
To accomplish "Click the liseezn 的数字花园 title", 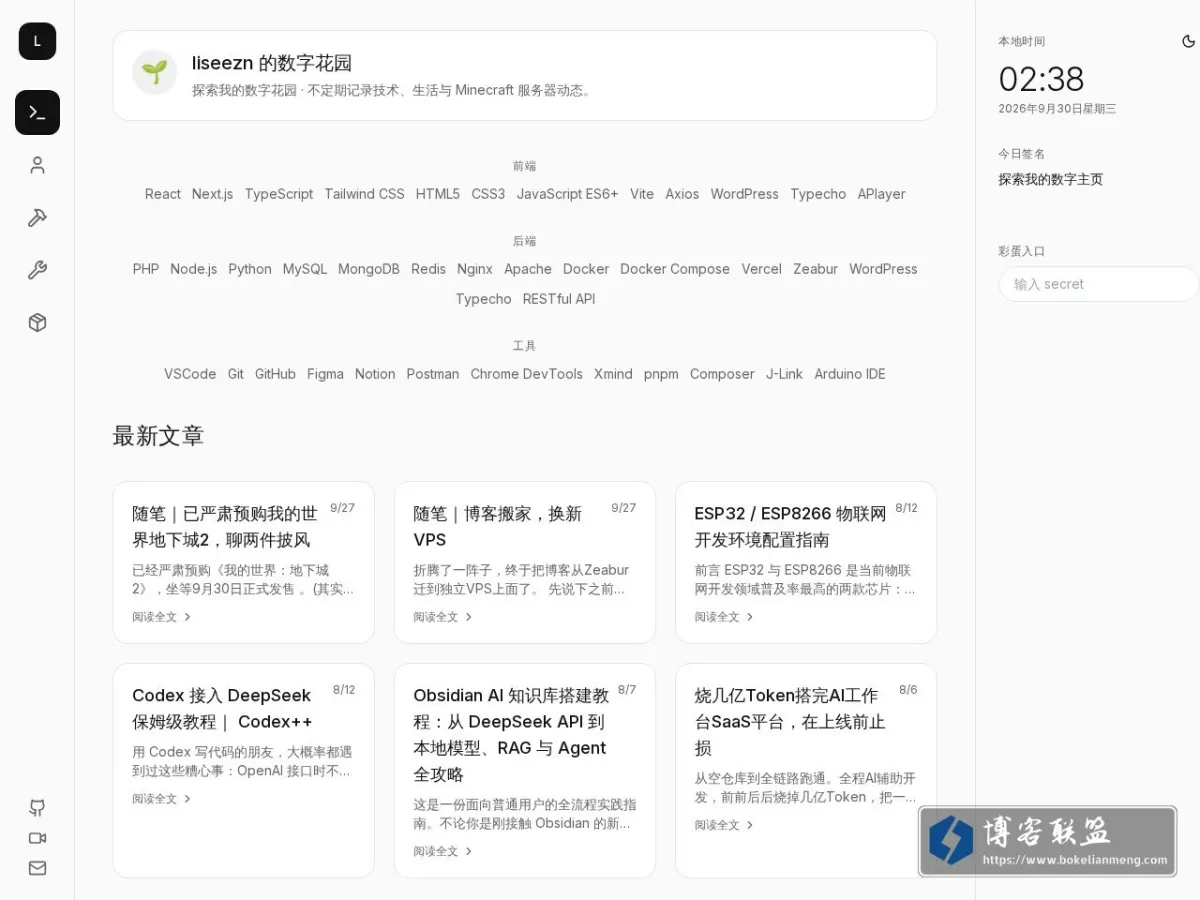I will point(272,63).
